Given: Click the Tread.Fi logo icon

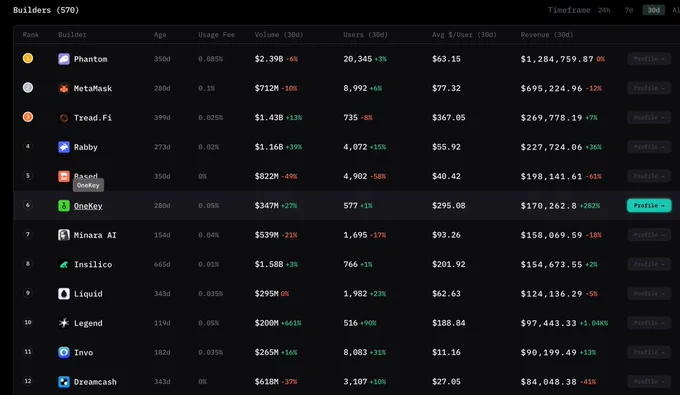Looking at the screenshot, I should (64, 118).
